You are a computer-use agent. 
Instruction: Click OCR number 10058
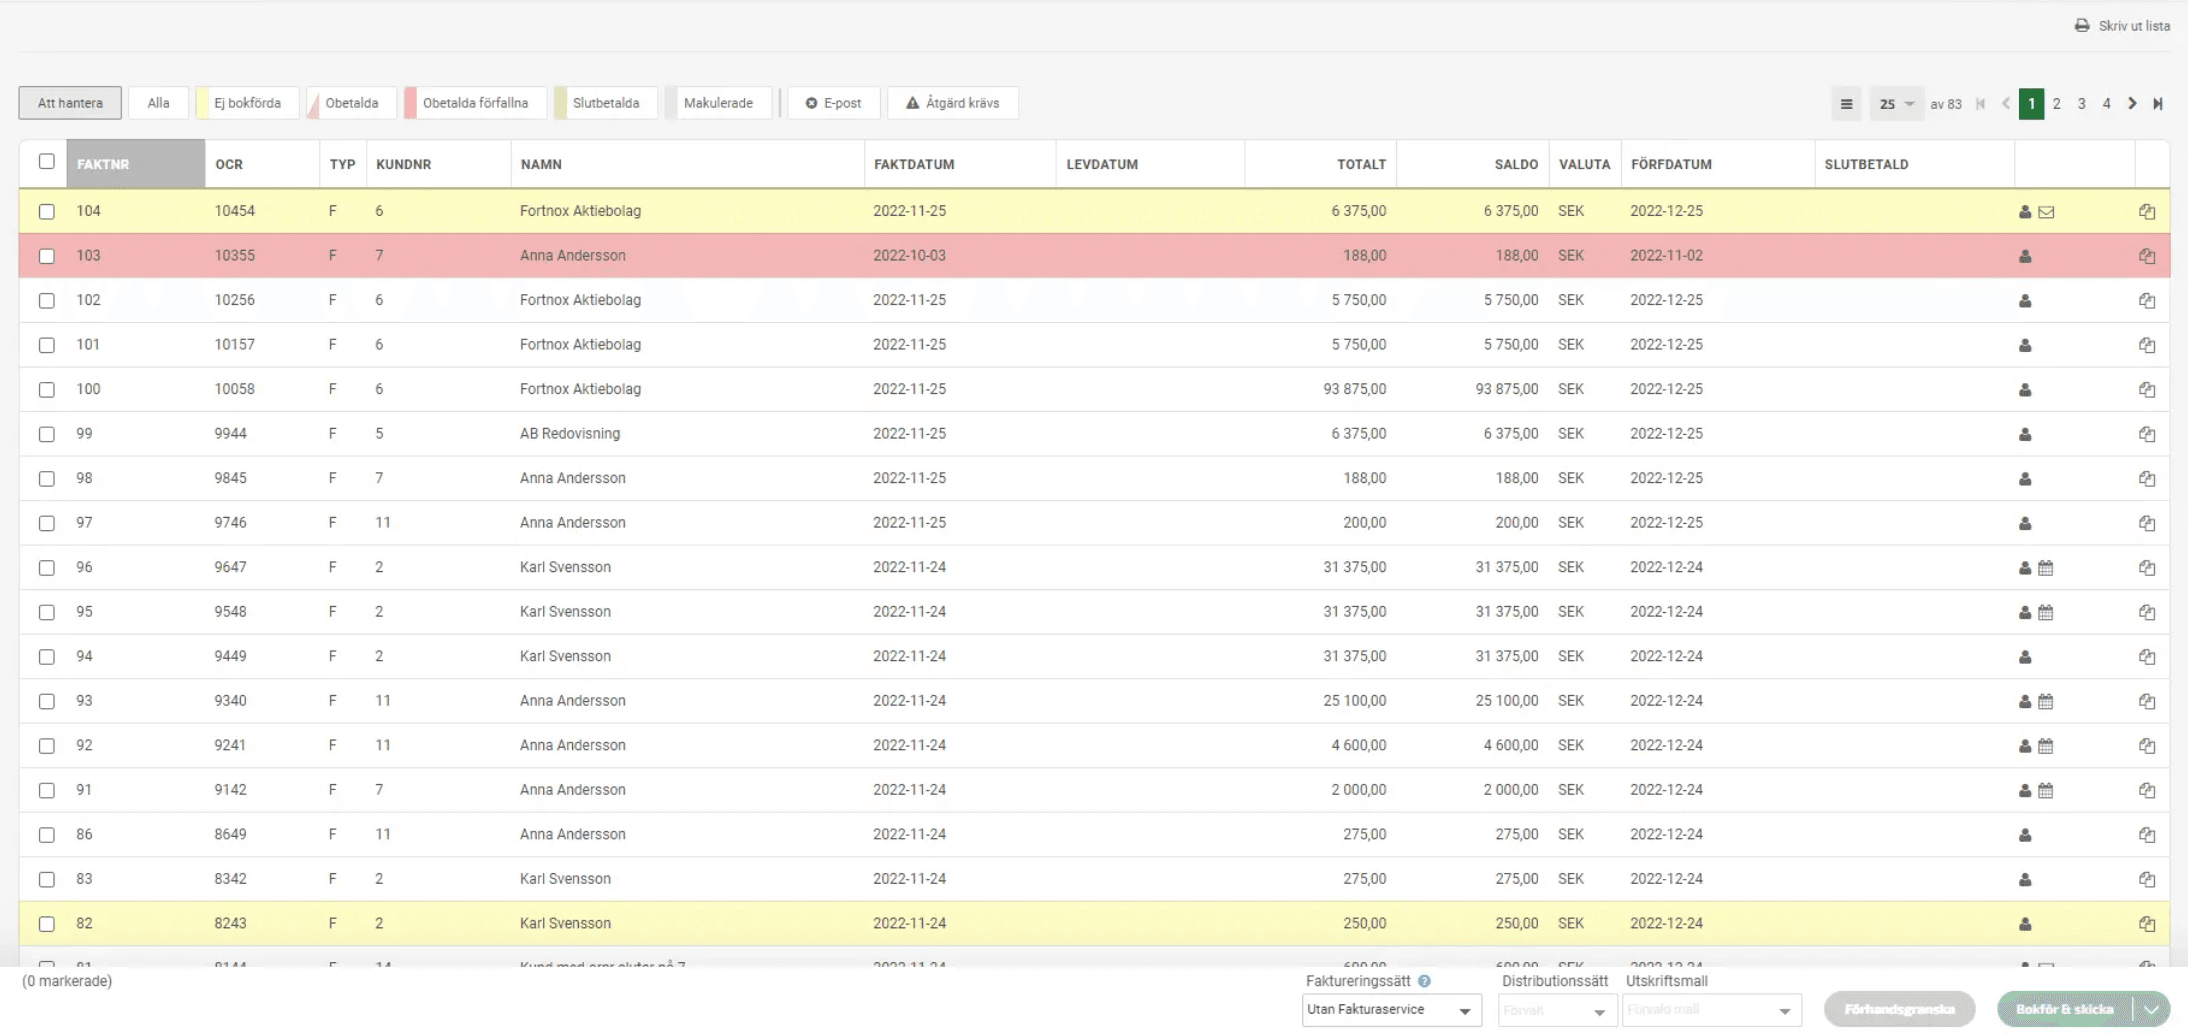[234, 389]
